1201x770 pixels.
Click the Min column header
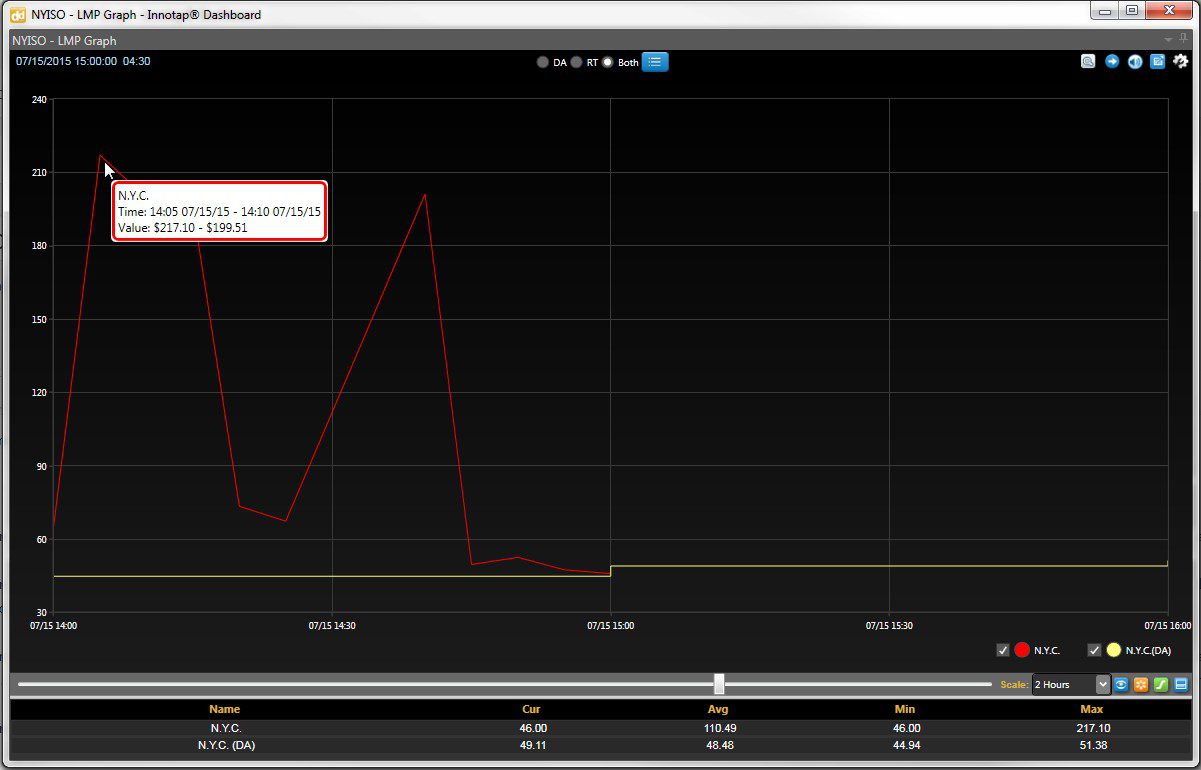pos(905,709)
